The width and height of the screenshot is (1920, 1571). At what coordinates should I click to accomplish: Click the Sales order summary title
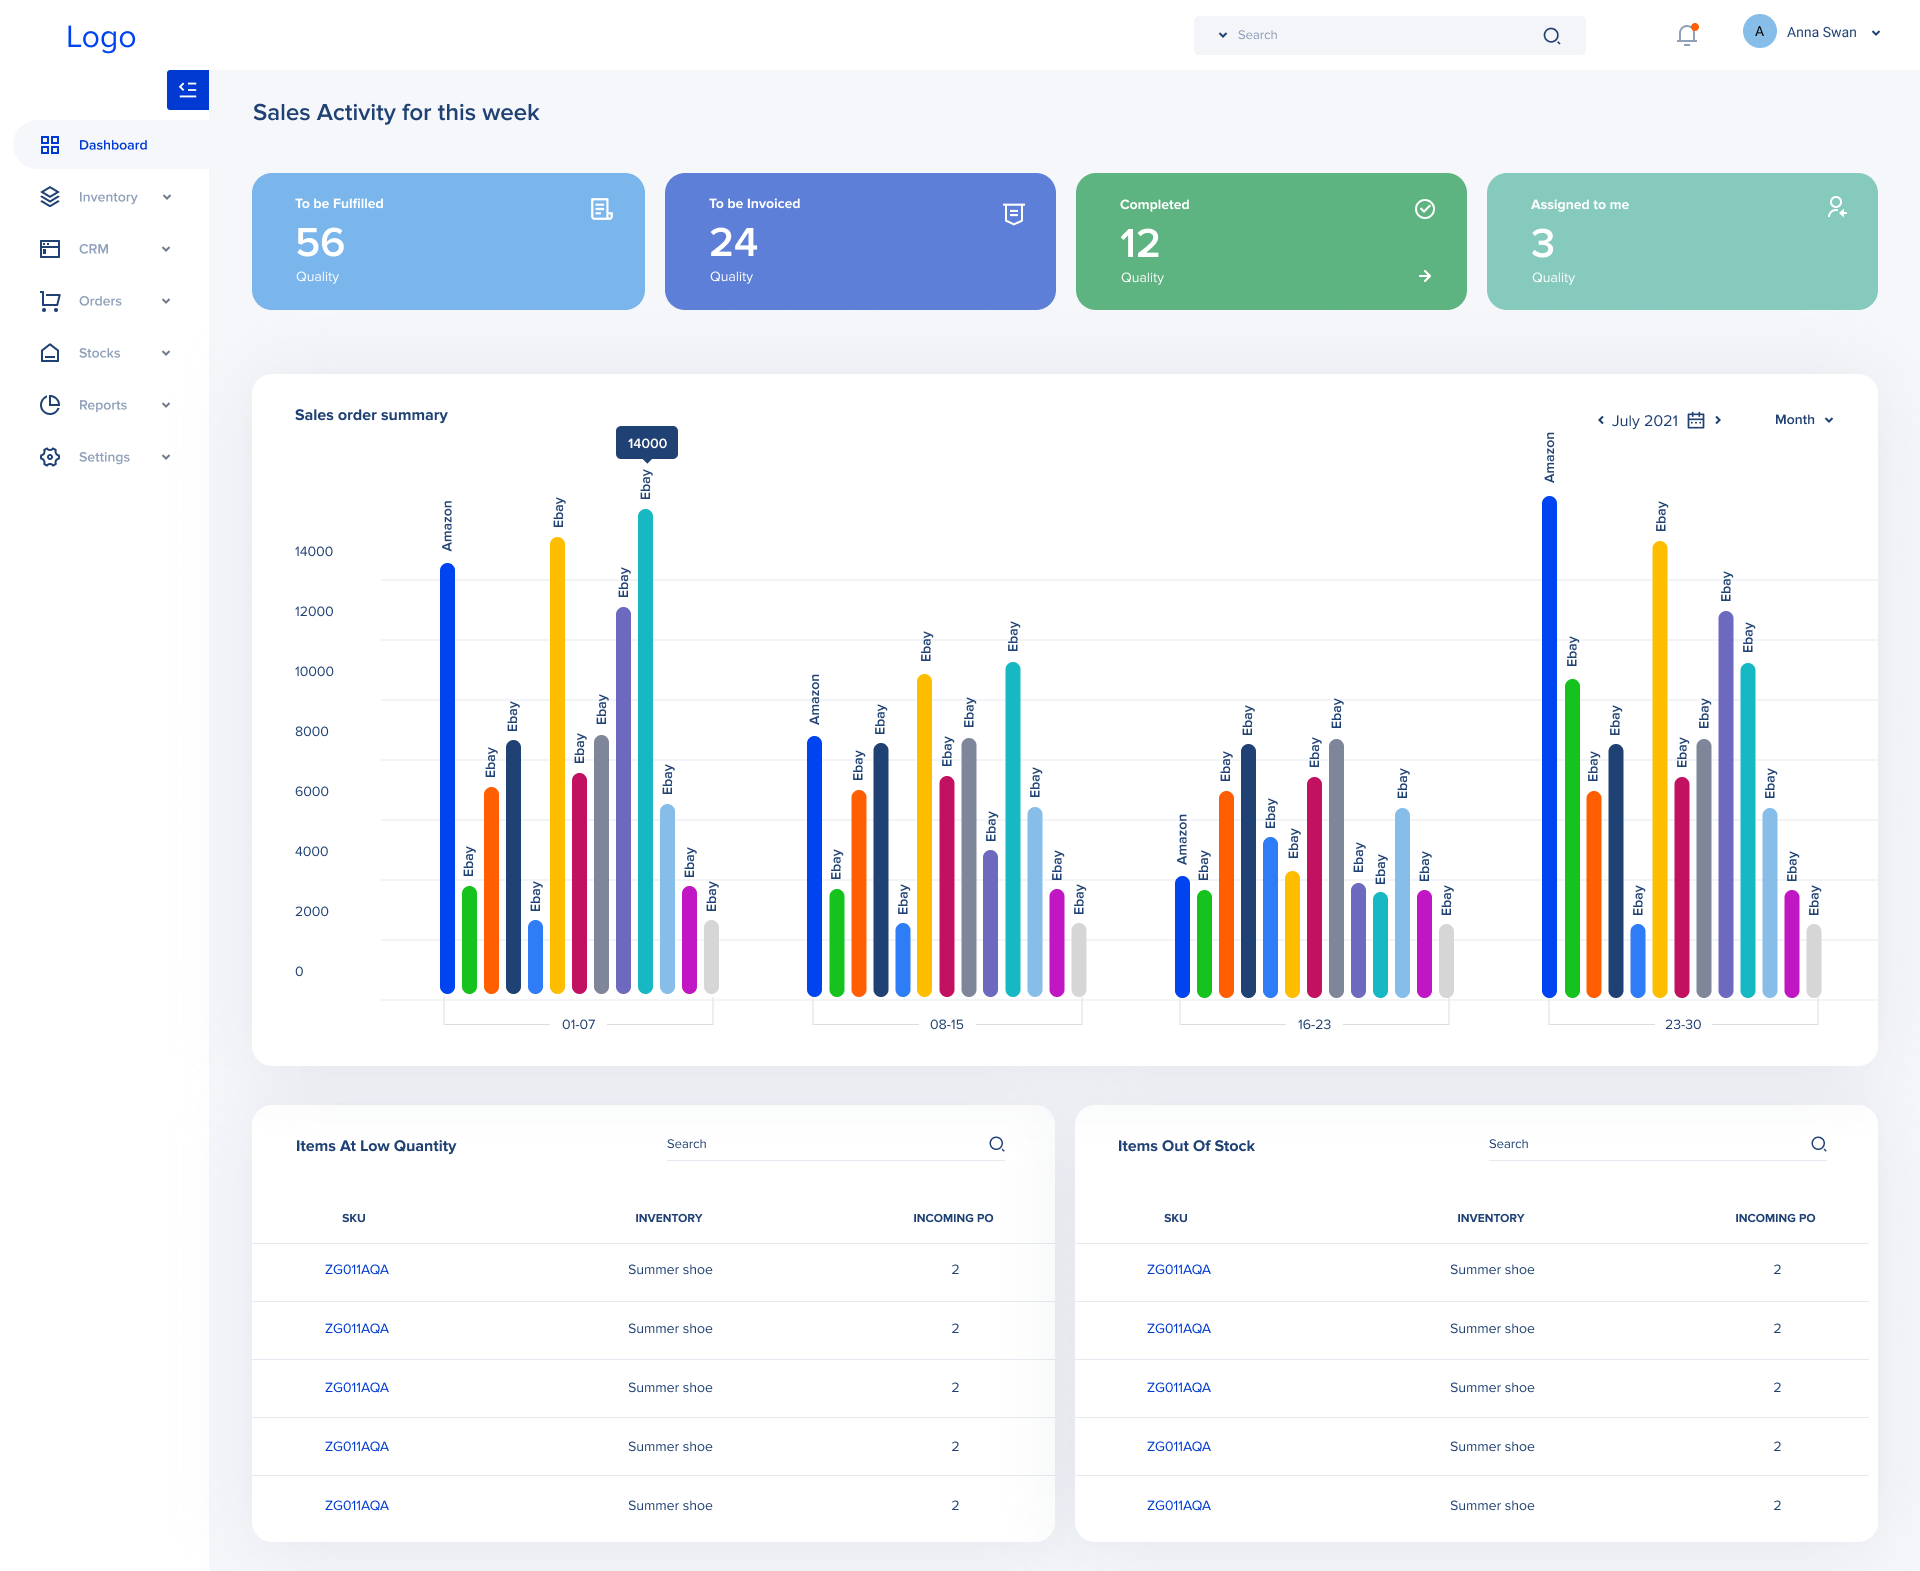point(371,415)
